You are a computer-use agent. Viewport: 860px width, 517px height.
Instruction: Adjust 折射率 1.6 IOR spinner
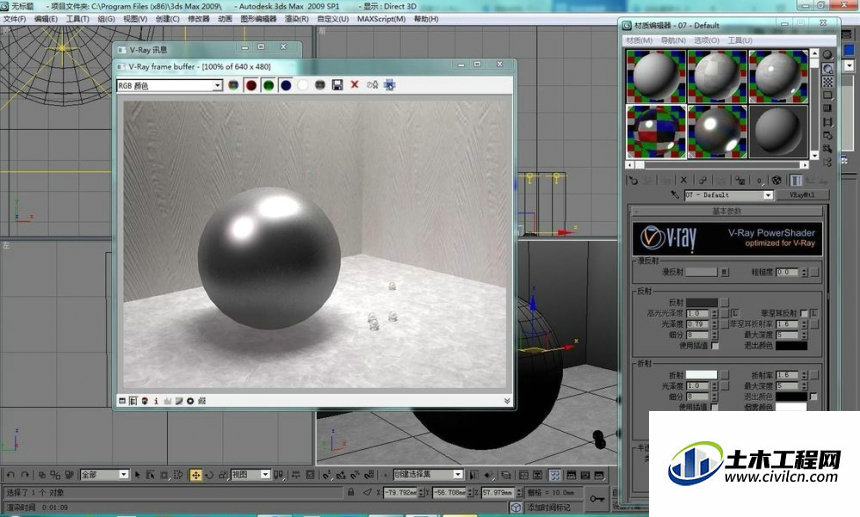(805, 375)
